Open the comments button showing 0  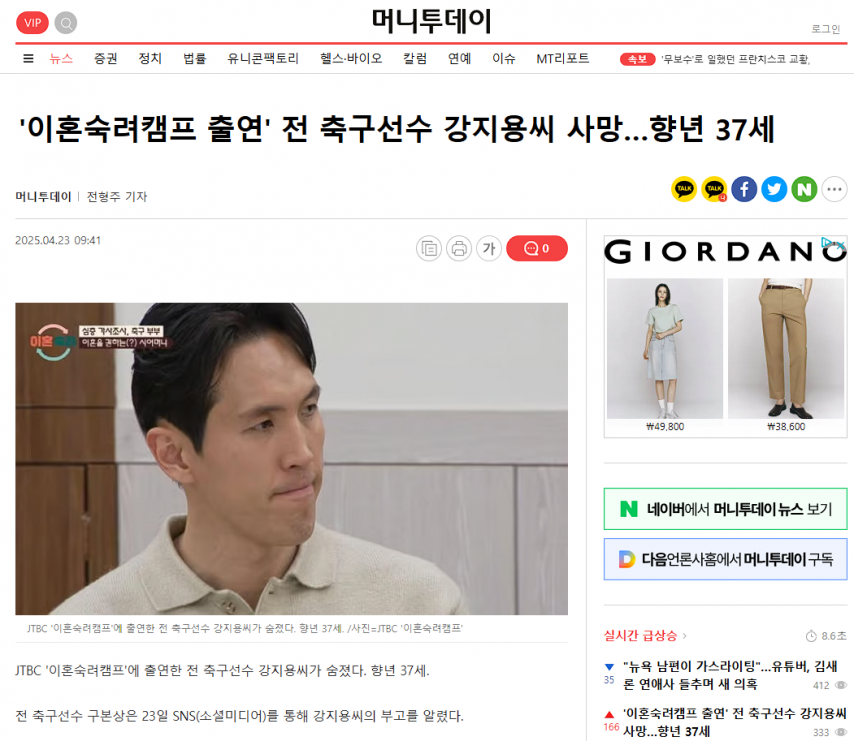pos(537,249)
